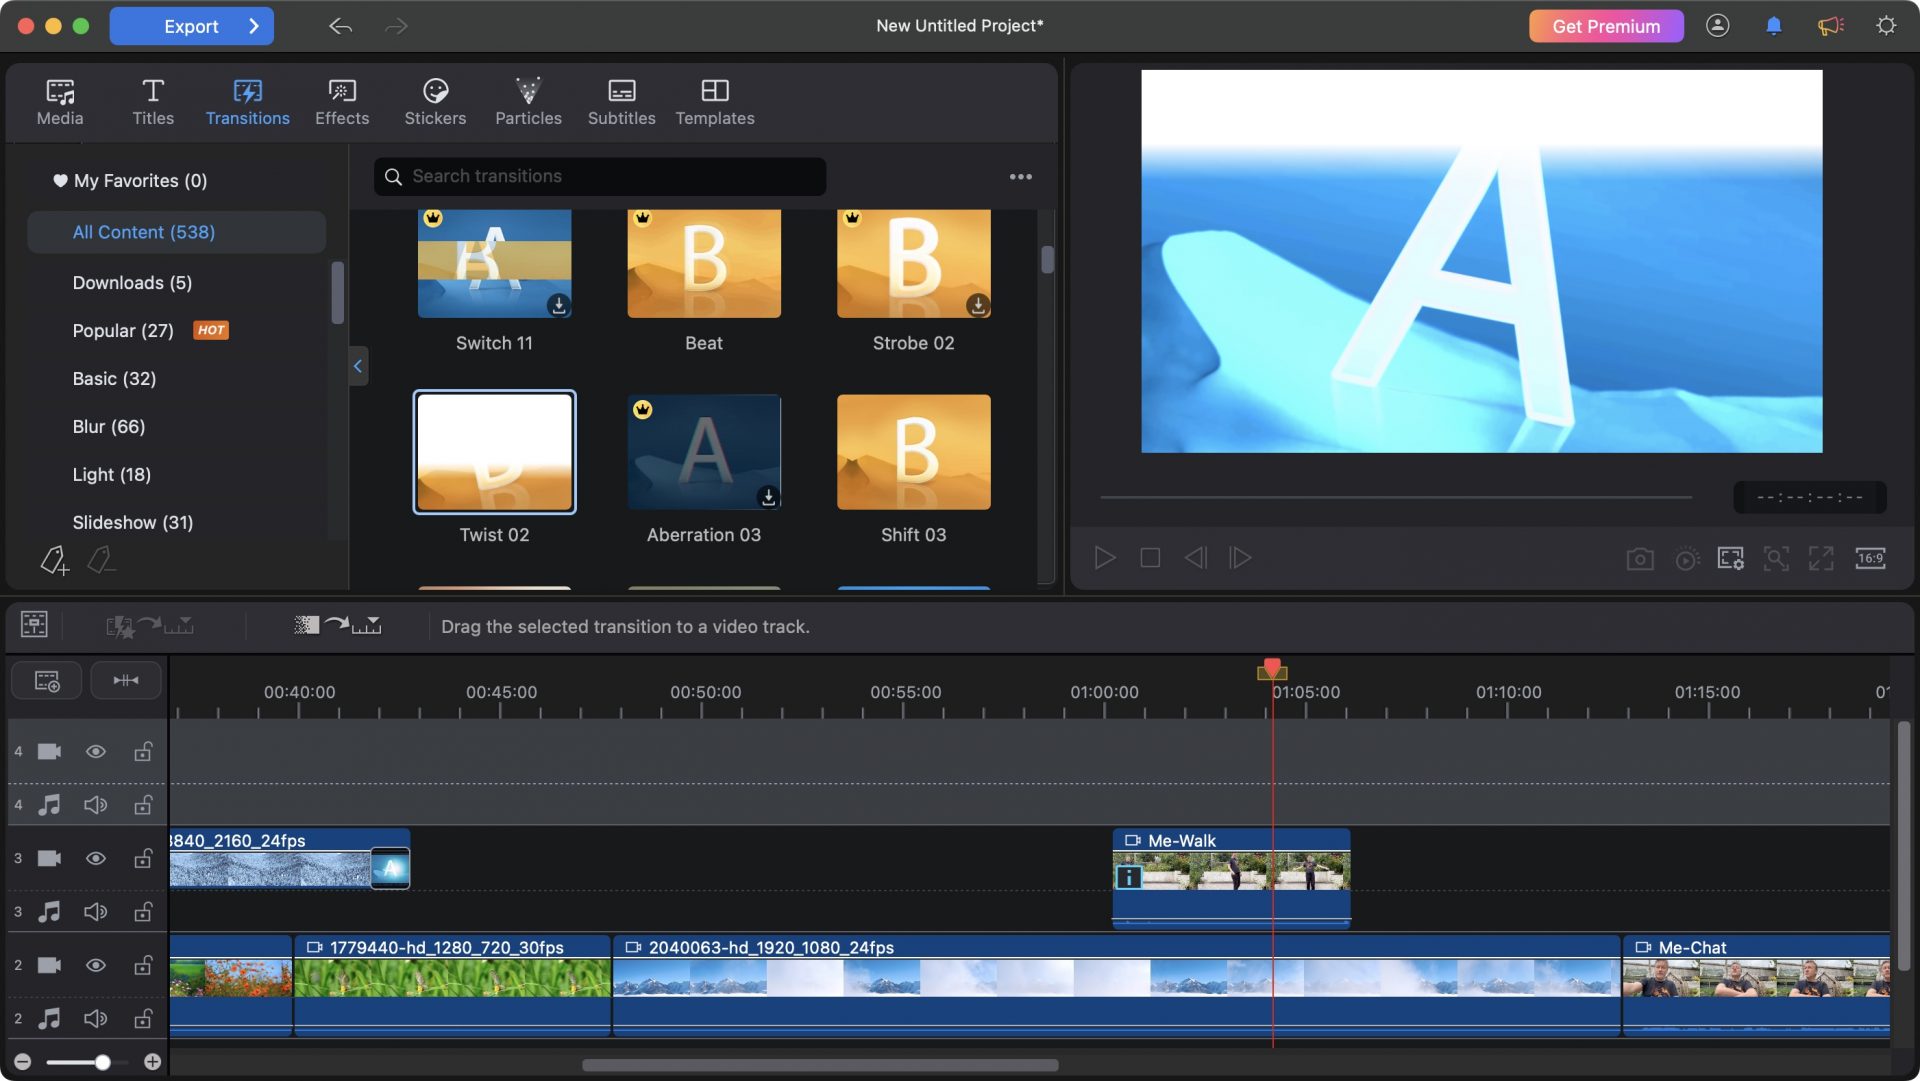1920x1081 pixels.
Task: Take a snapshot with the camera icon
Action: click(1639, 559)
